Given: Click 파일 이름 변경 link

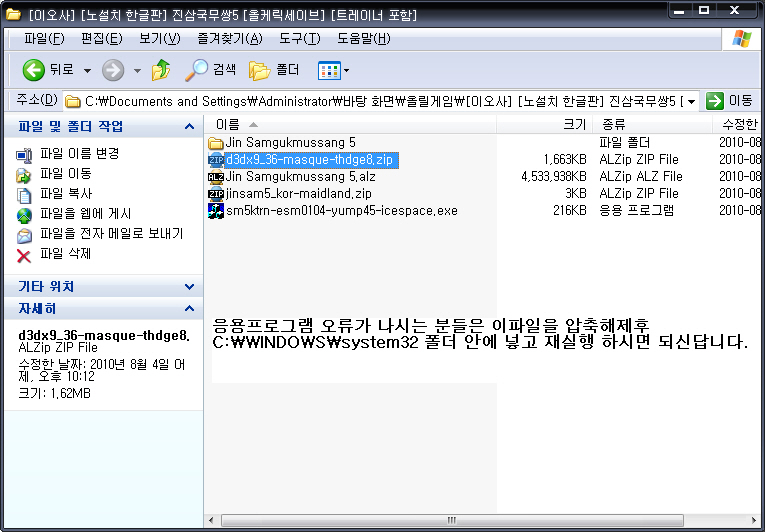Looking at the screenshot, I should pyautogui.click(x=80, y=154).
